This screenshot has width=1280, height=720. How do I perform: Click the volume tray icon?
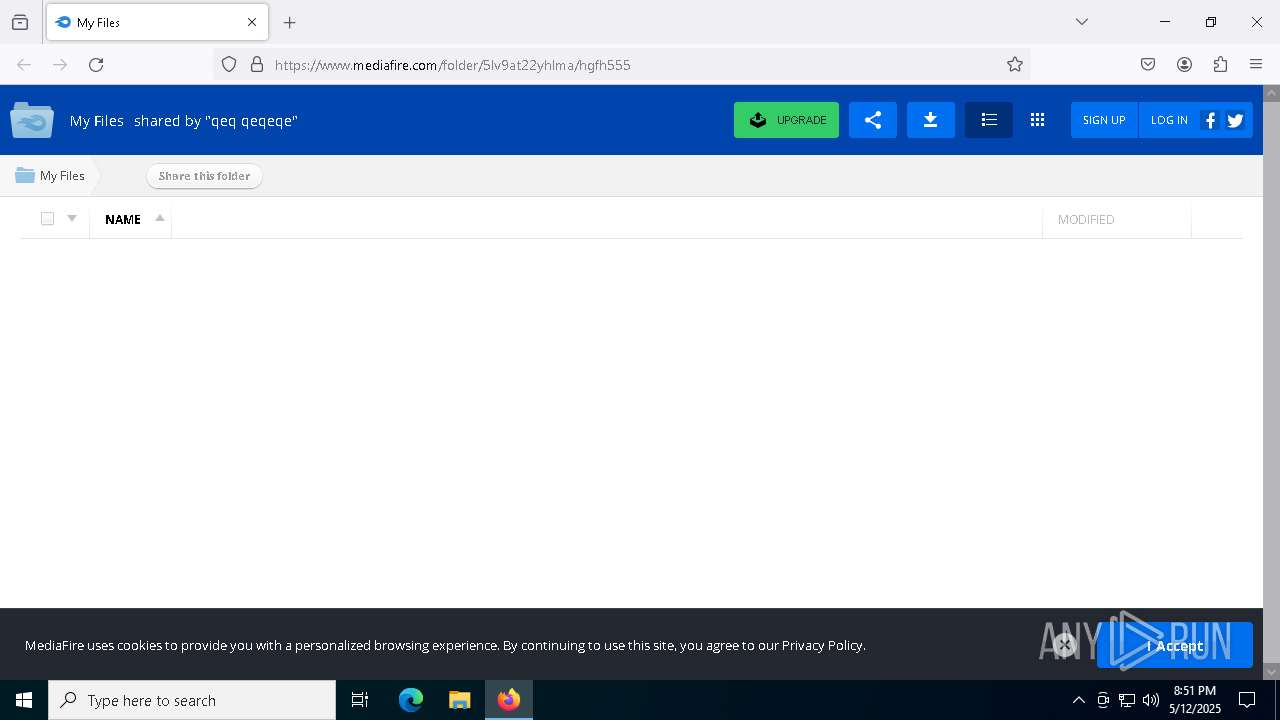click(1151, 700)
